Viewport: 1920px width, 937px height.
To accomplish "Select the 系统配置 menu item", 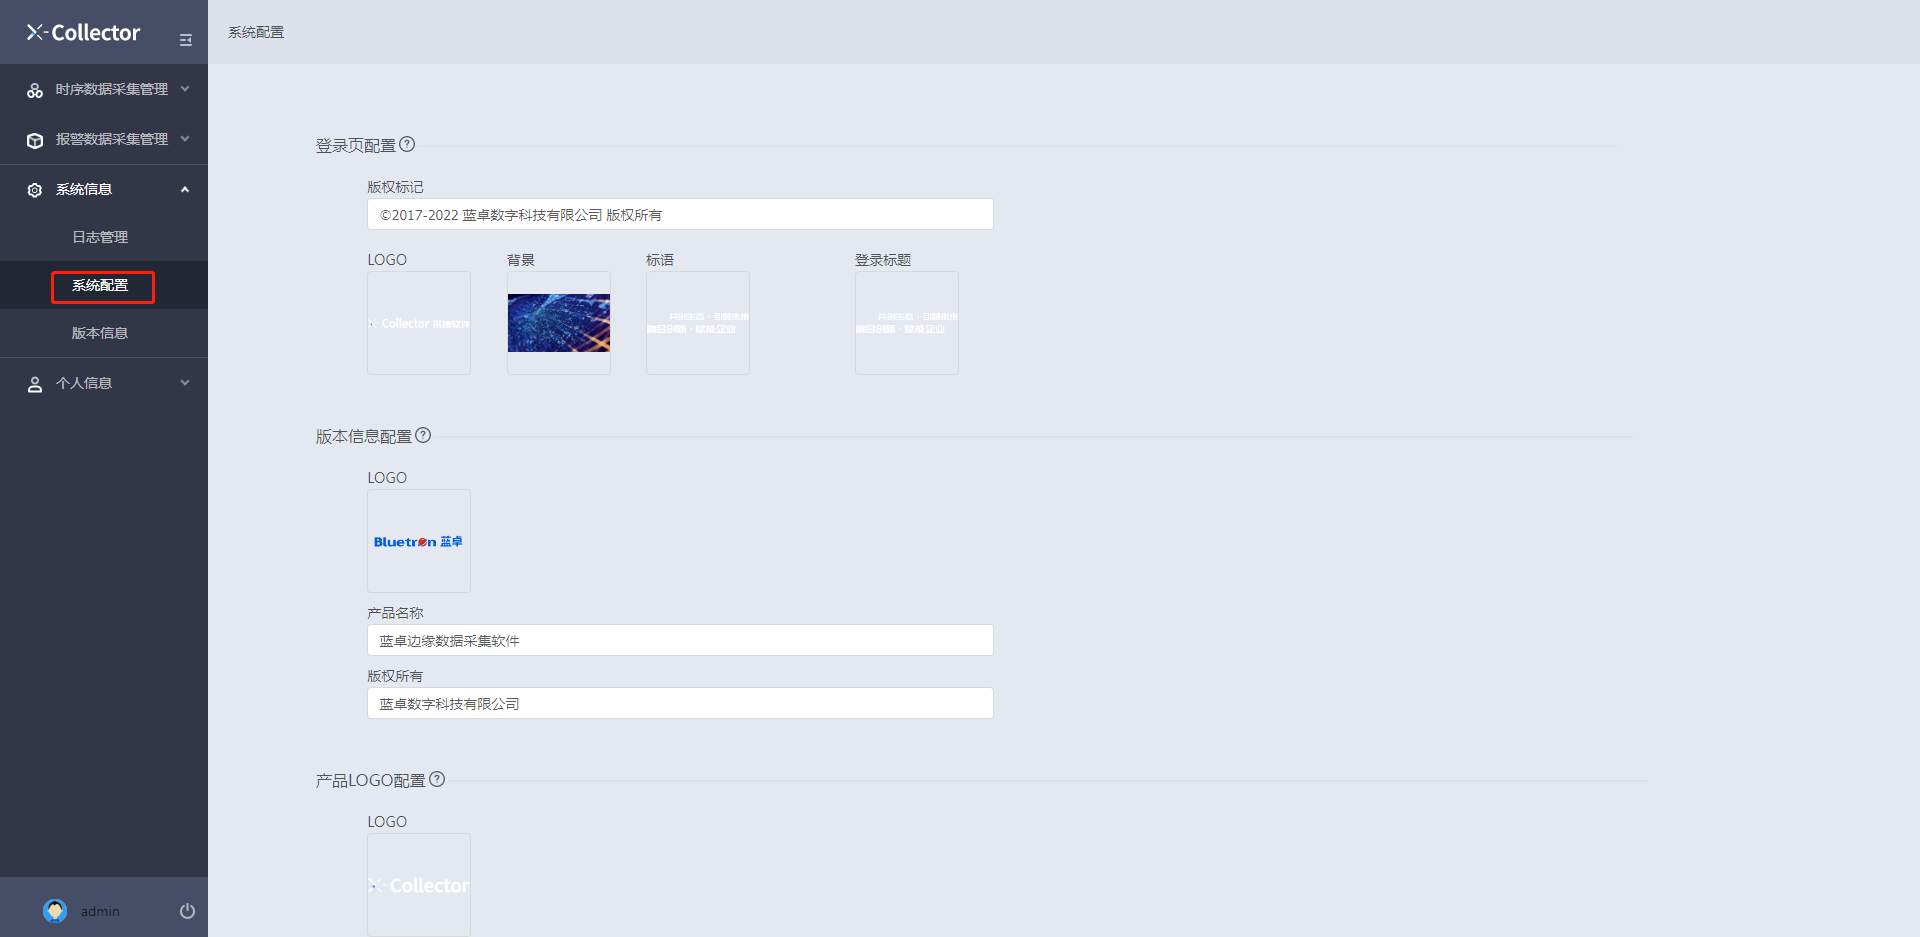I will [x=101, y=286].
